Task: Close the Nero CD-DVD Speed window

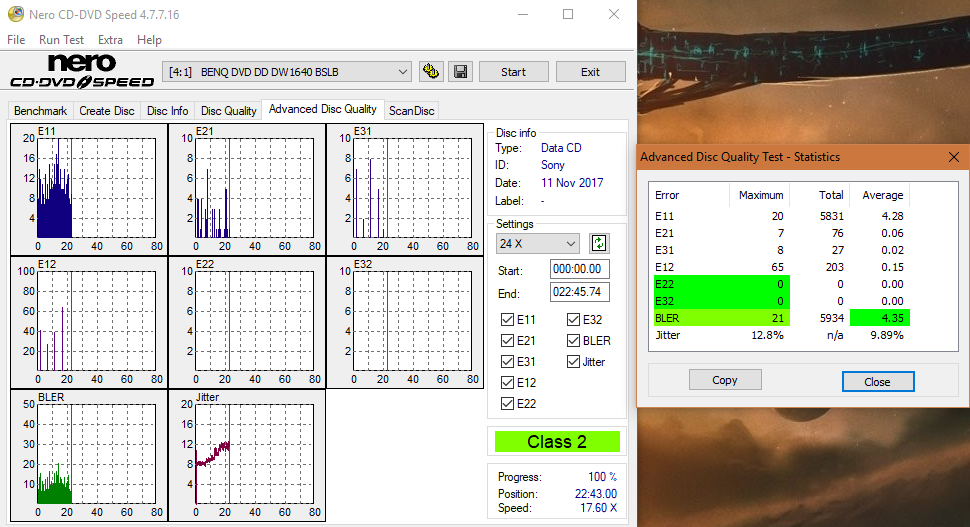Action: click(614, 14)
